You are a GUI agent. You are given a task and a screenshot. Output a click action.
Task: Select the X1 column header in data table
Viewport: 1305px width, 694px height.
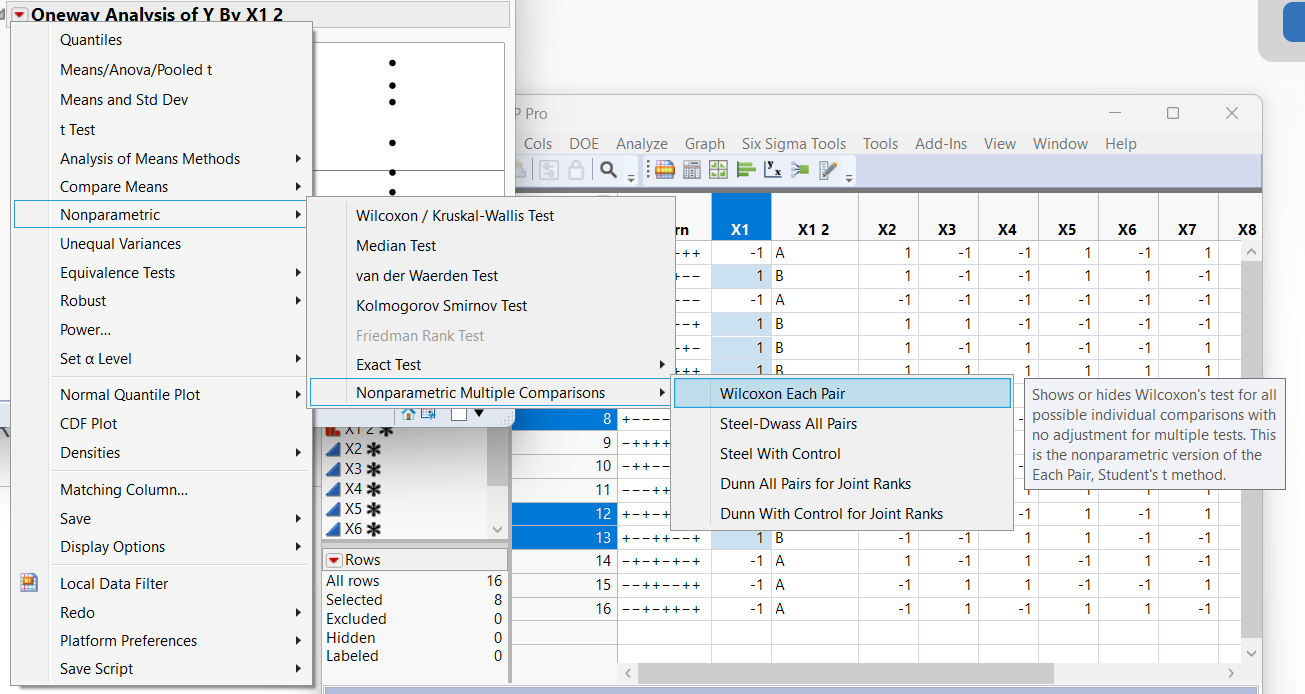[741, 217]
